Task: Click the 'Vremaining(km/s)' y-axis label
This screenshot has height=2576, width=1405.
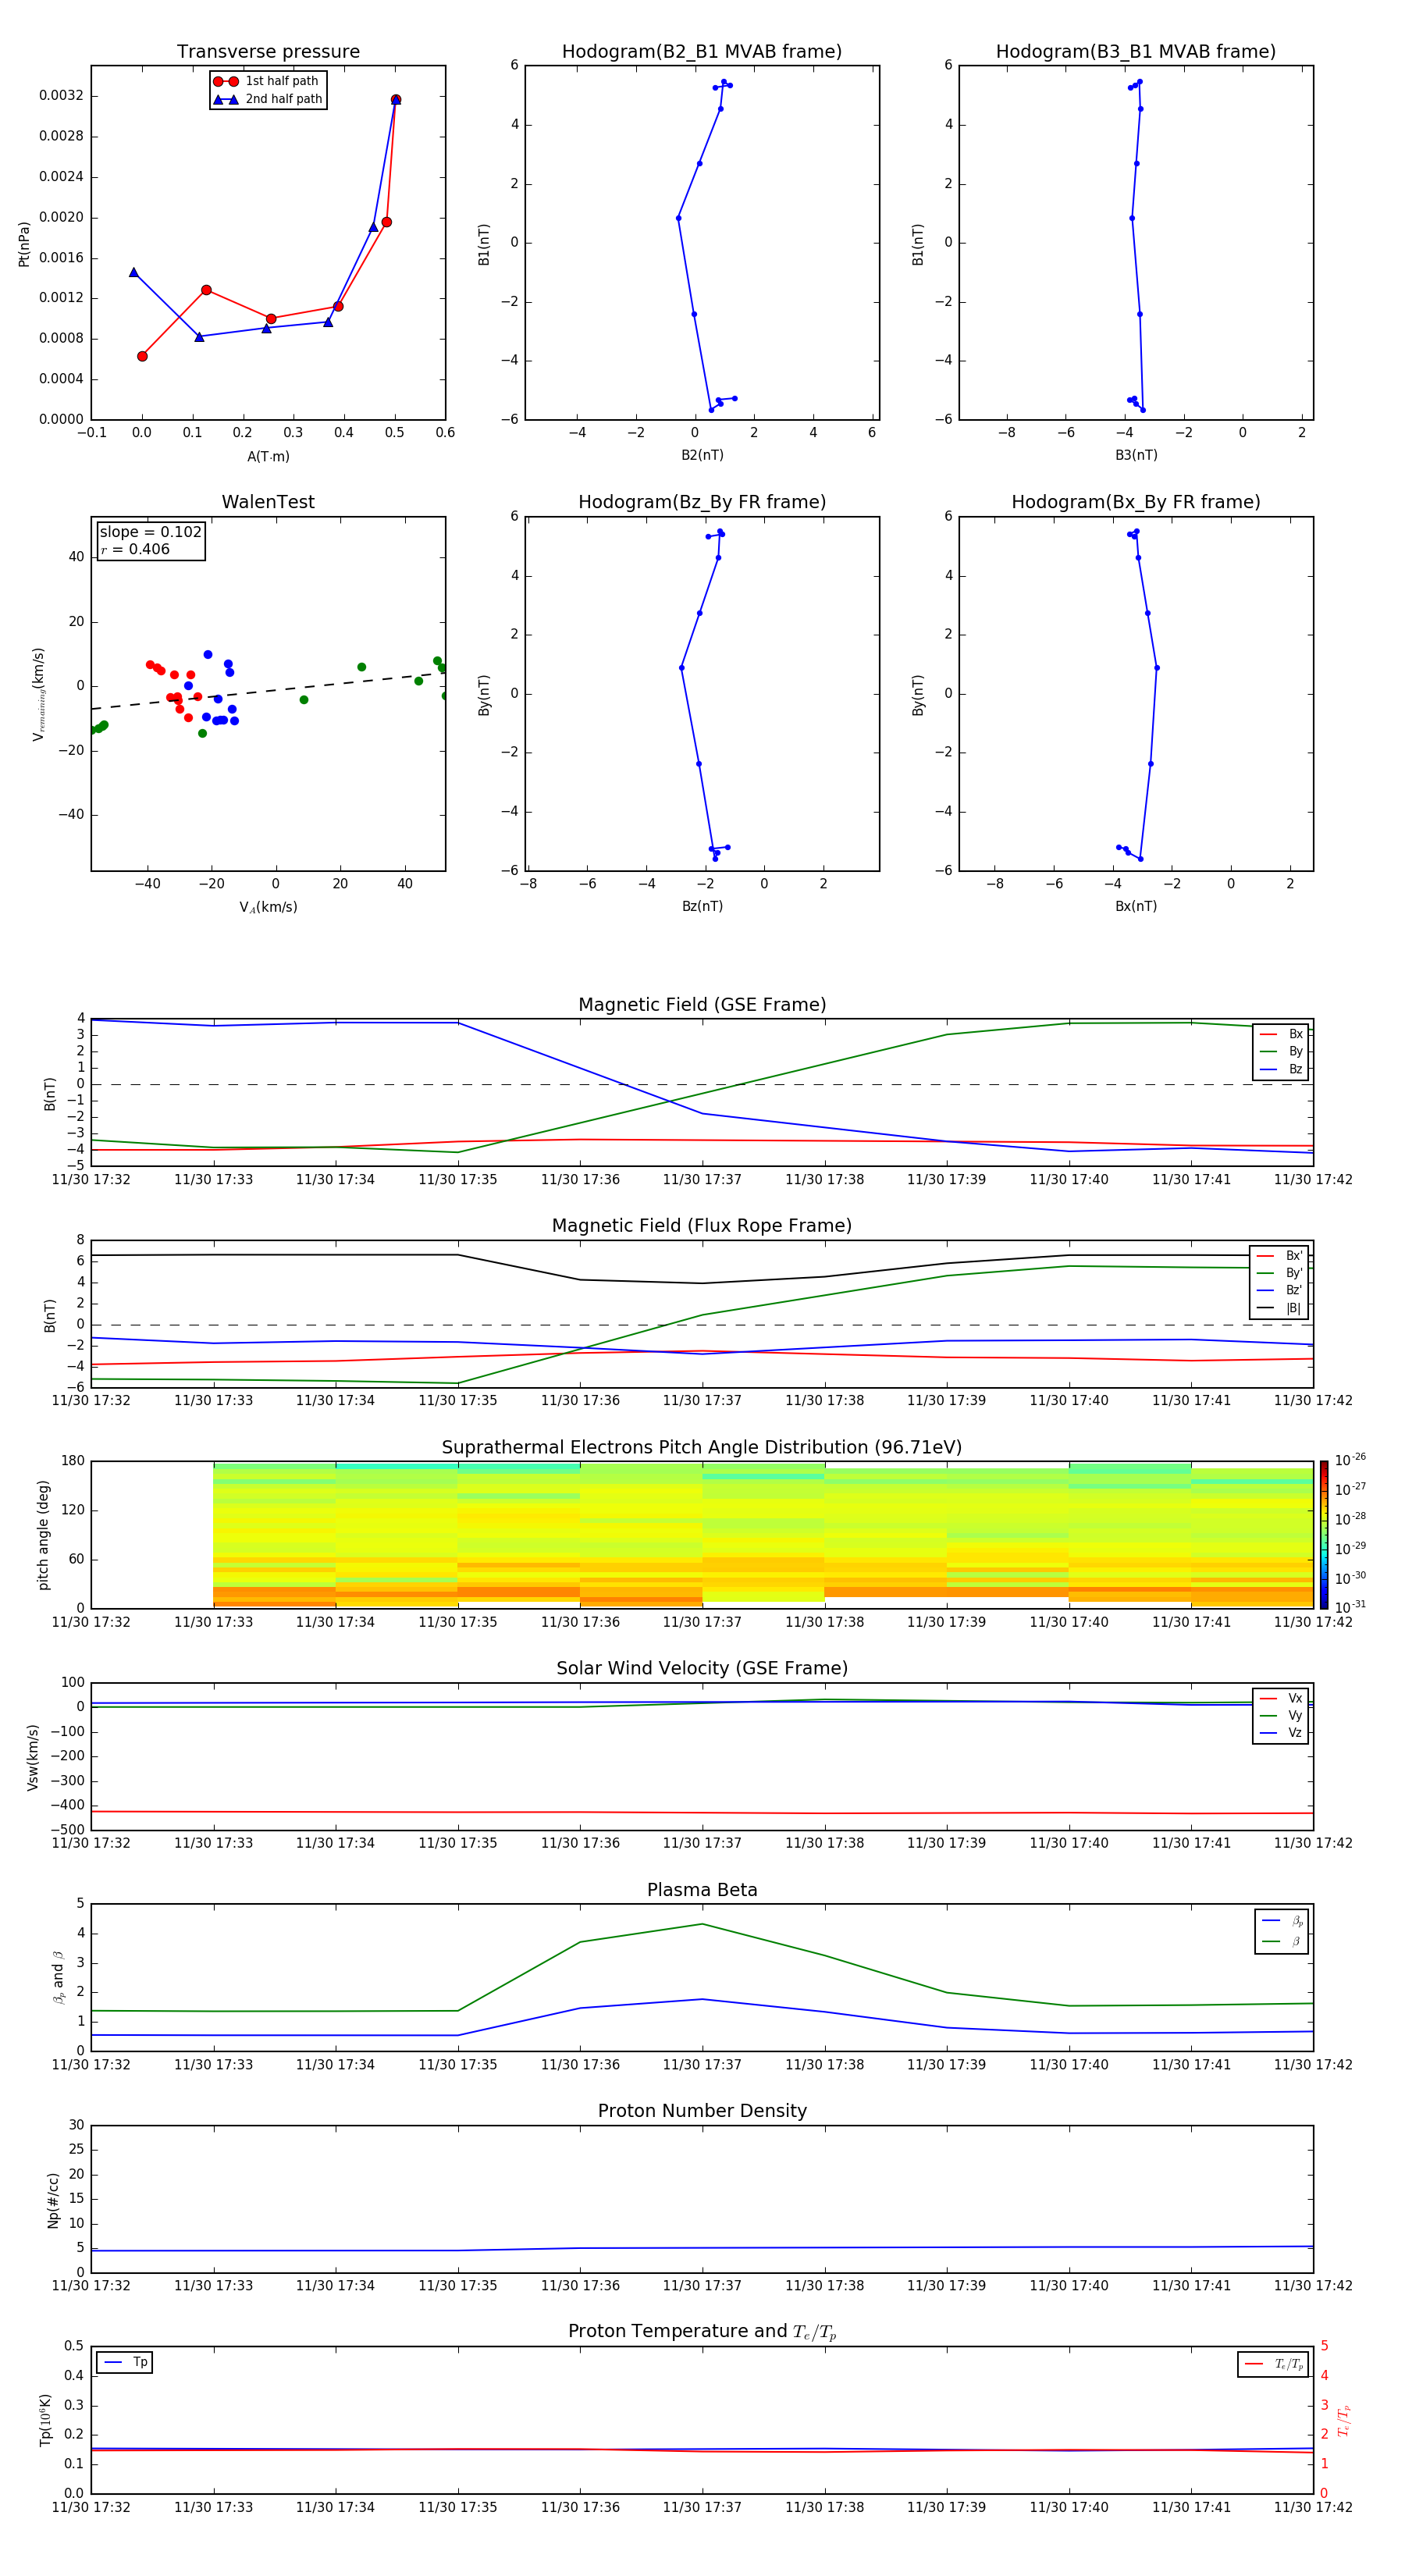Action: pyautogui.click(x=39, y=694)
